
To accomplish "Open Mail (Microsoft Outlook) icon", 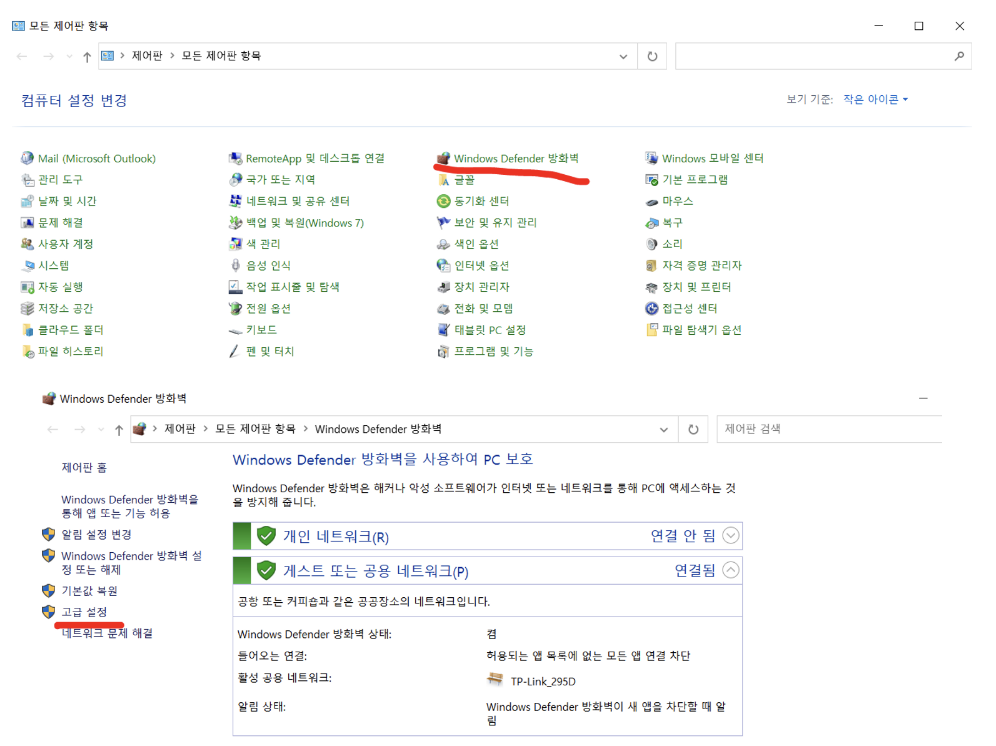I will click(x=88, y=158).
